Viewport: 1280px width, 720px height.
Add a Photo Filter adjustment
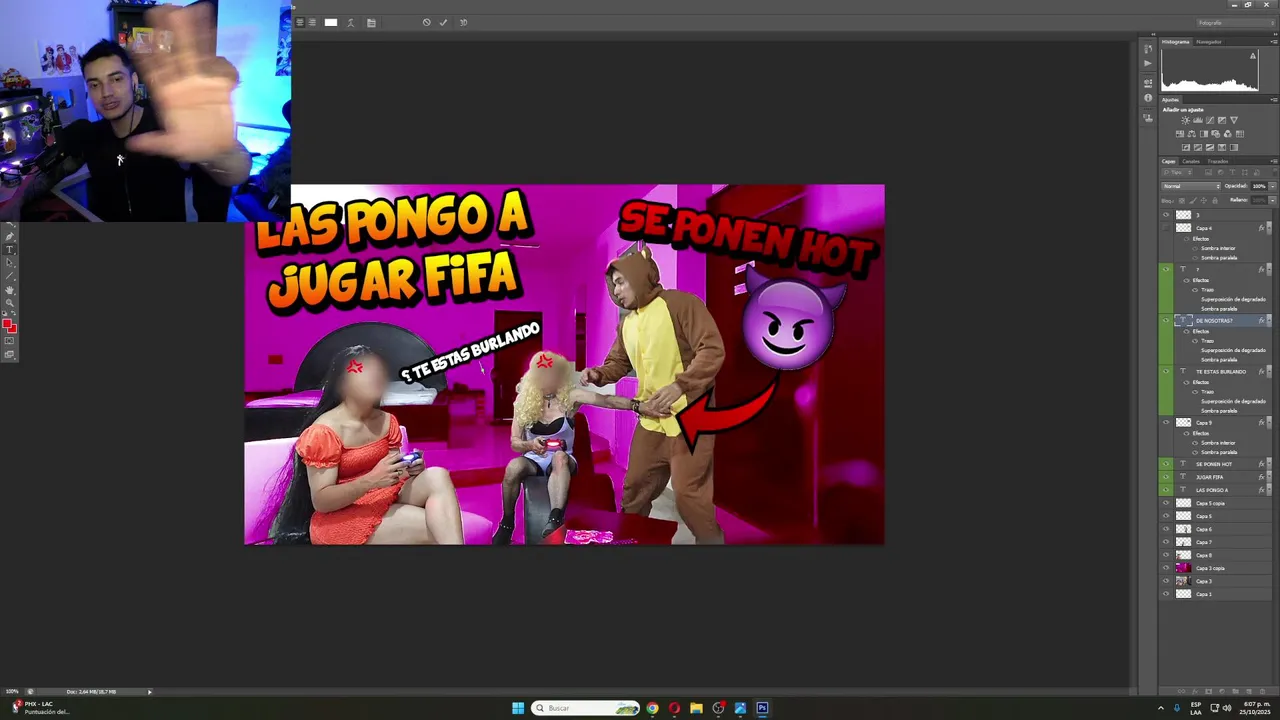1216,134
